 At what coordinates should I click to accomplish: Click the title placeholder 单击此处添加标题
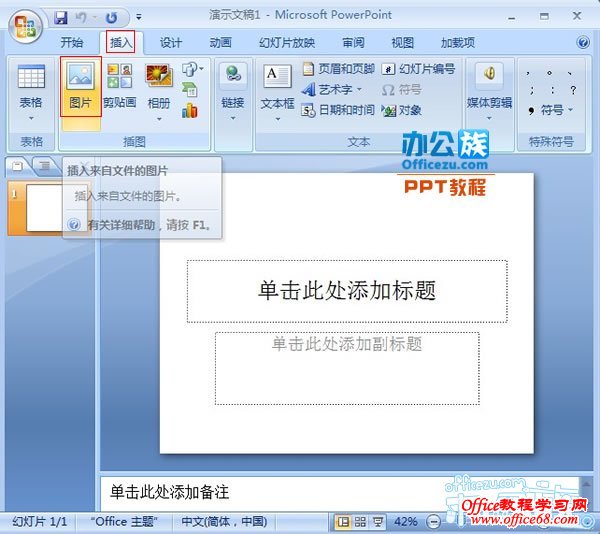coord(347,291)
